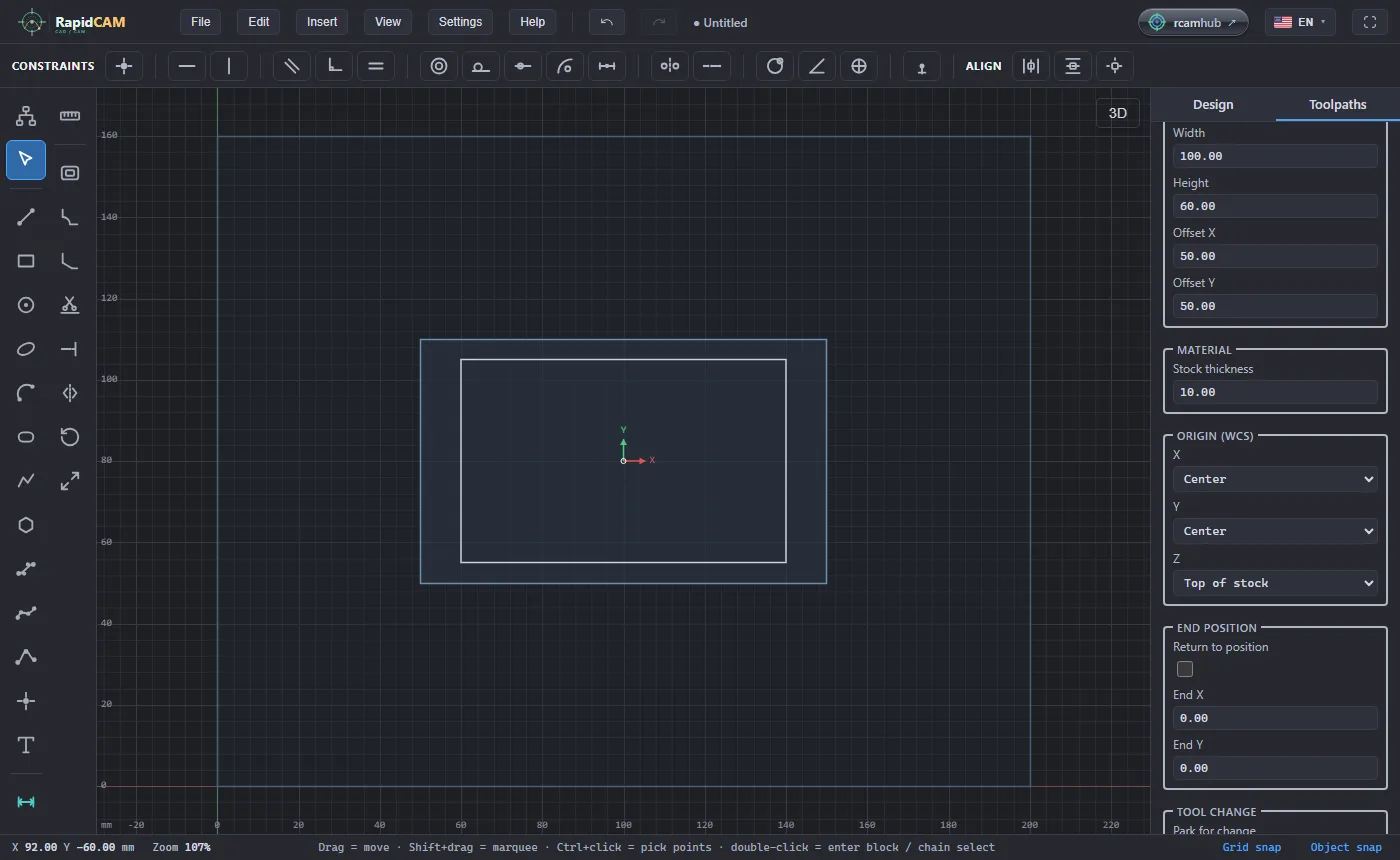
Task: Activate the Circle drawing tool
Action: [x=26, y=305]
